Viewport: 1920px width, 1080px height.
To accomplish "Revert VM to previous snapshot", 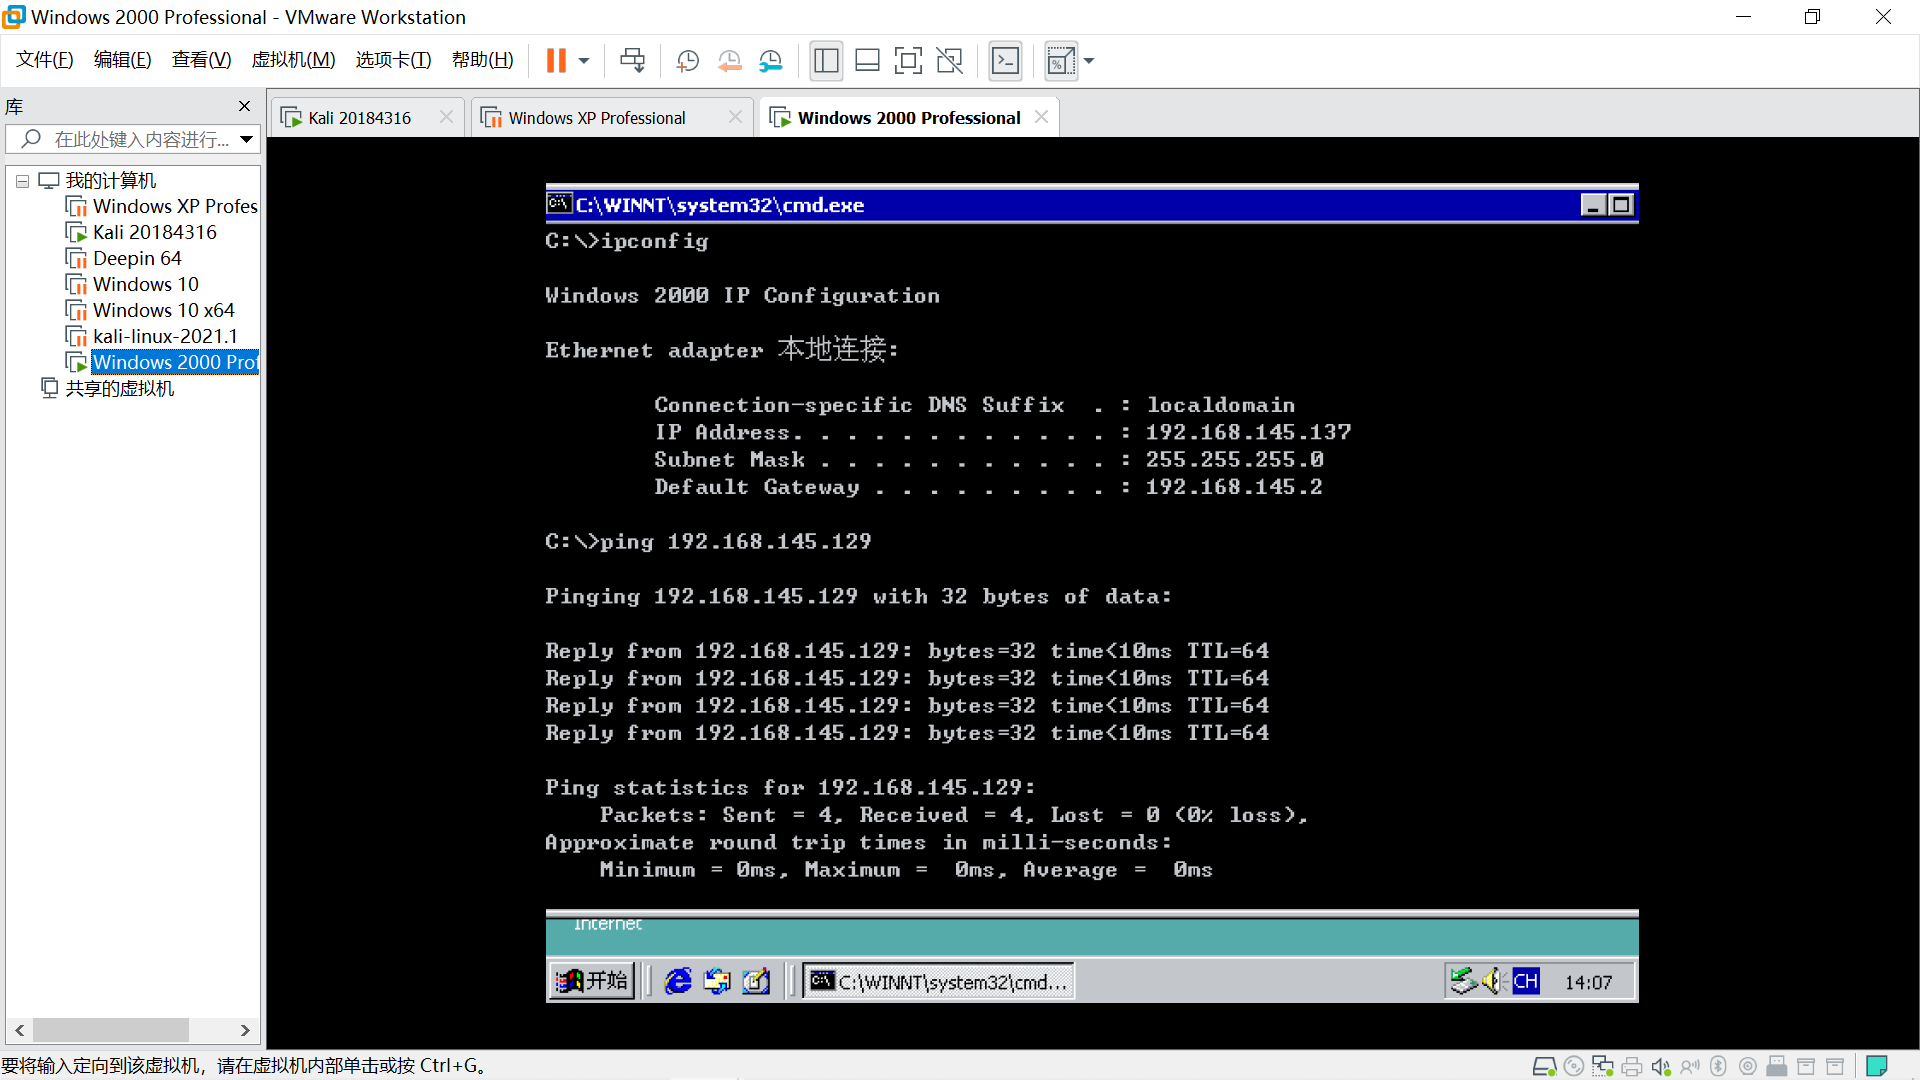I will click(x=729, y=61).
